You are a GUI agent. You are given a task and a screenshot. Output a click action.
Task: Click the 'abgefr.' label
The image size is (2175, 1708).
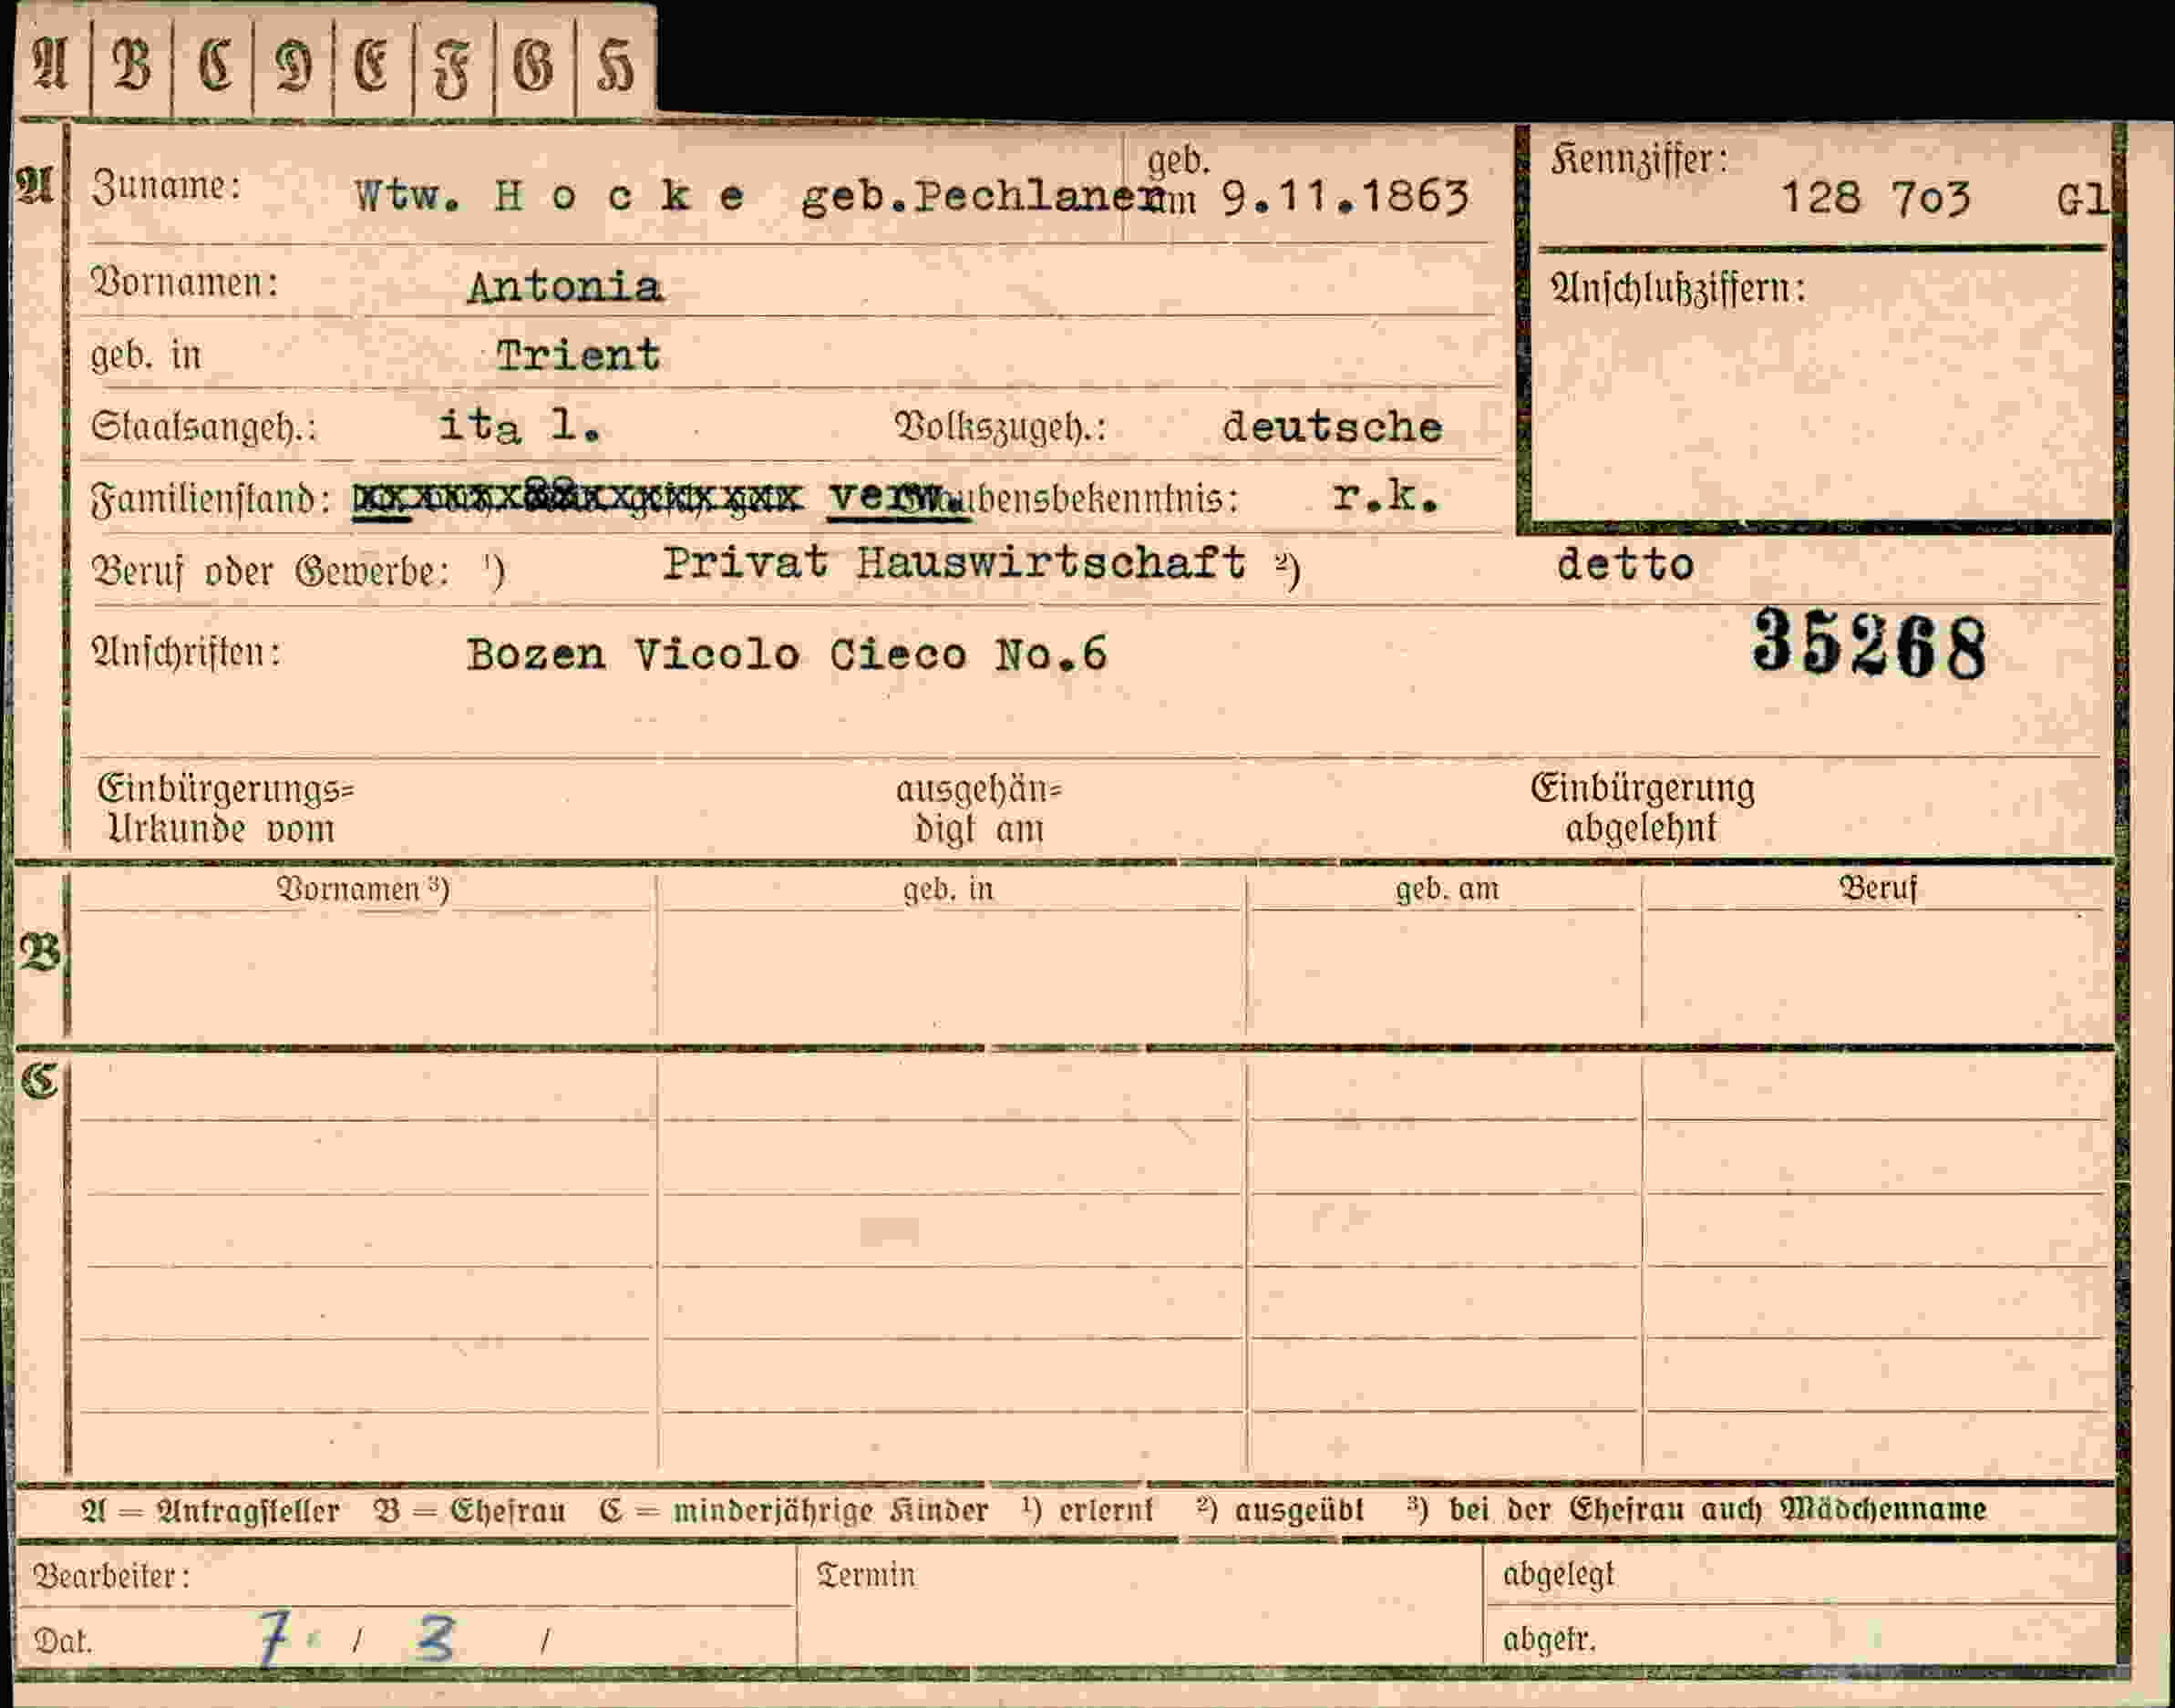[1550, 1639]
